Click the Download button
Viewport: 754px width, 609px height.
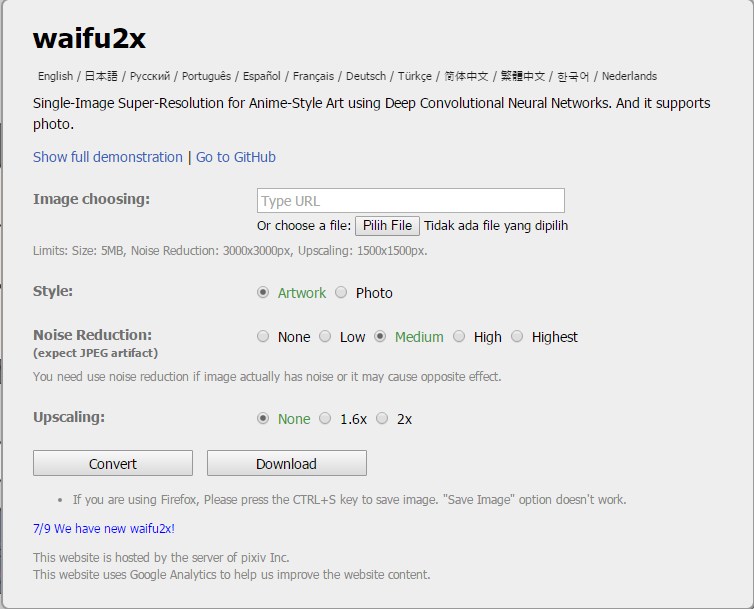[287, 463]
